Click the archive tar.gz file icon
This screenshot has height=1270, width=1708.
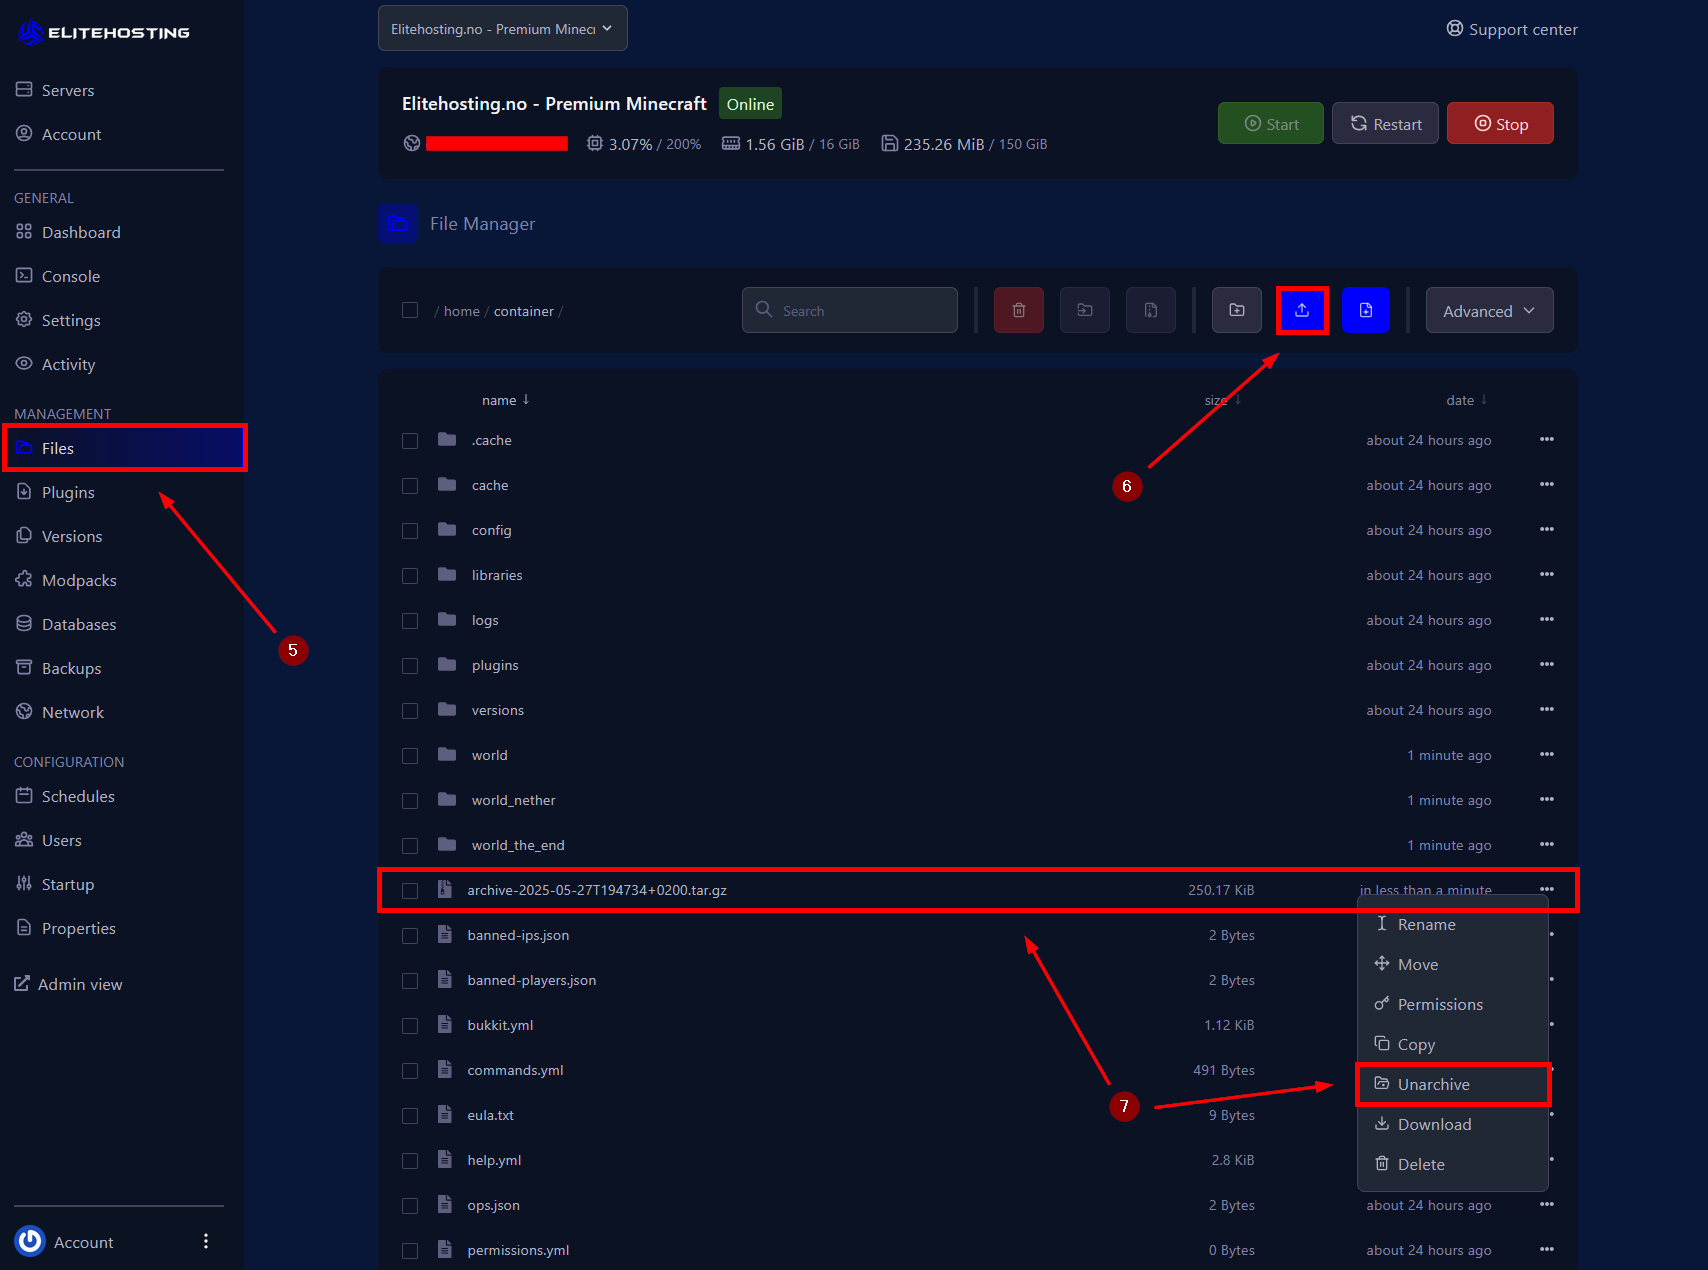445,889
